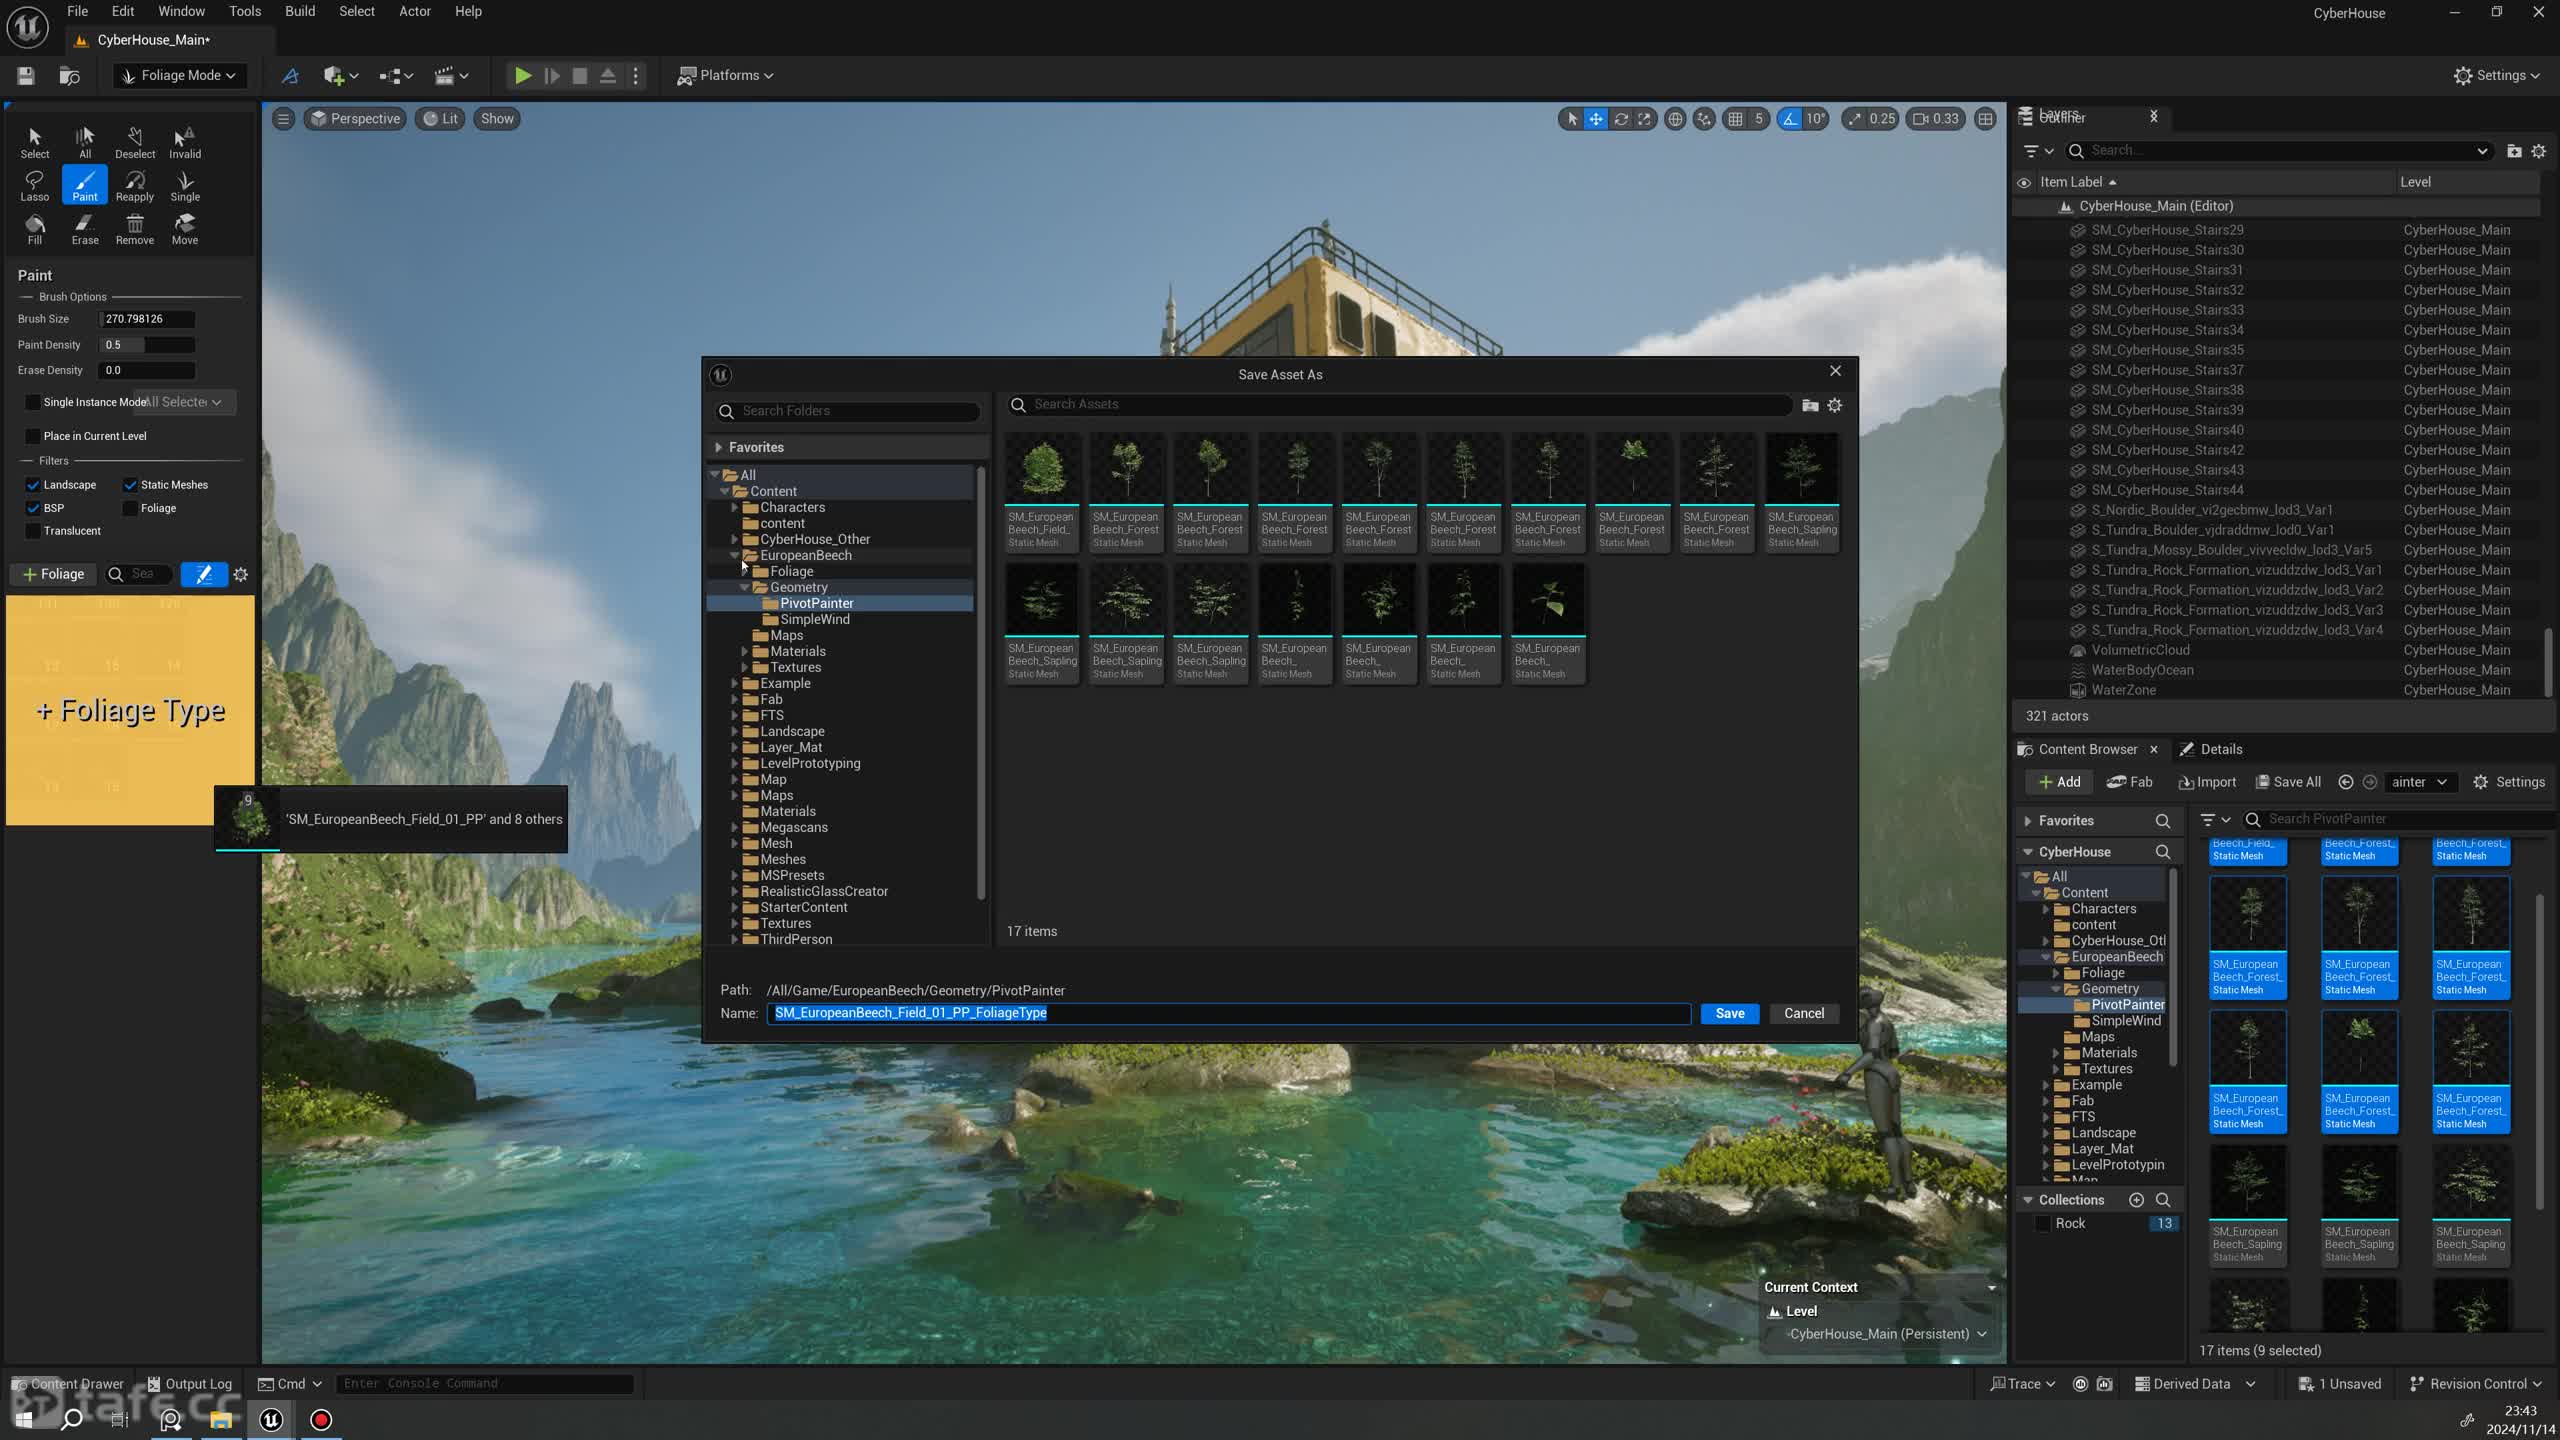Save the current level icon
Viewport: 2560px width, 1440px height.
pos(26,75)
